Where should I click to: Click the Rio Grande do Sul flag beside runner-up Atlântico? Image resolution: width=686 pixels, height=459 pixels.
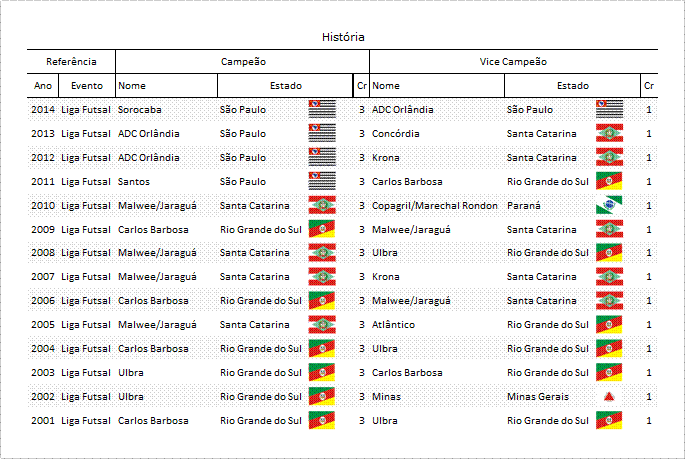(609, 325)
